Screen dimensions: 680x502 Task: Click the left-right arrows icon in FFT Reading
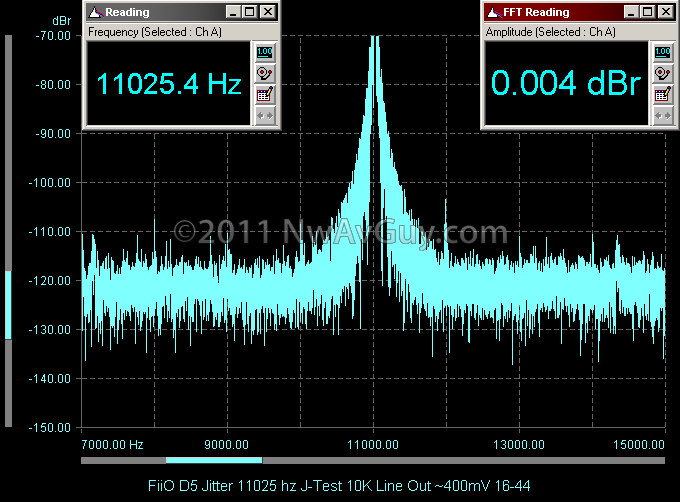pos(662,115)
